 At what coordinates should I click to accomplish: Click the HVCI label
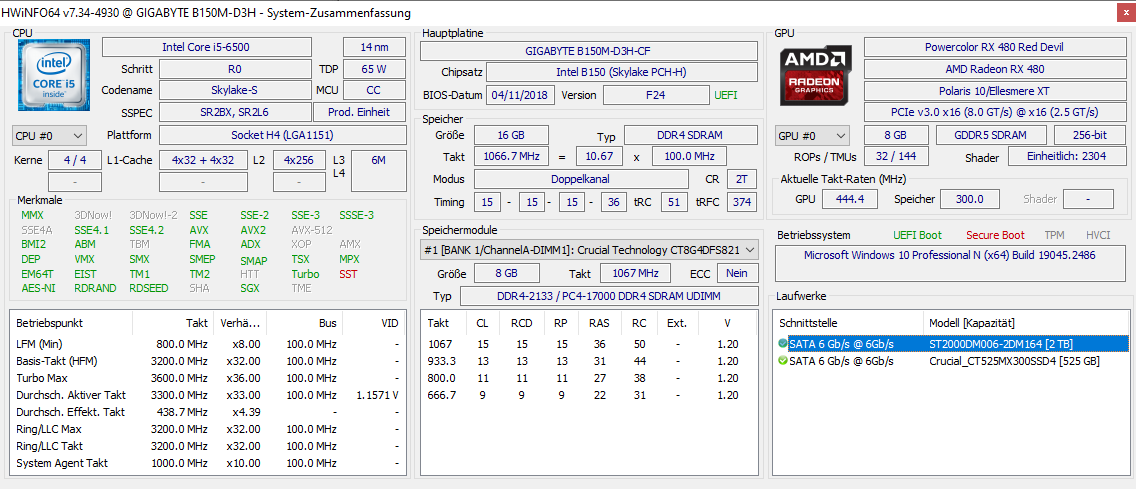(1098, 235)
